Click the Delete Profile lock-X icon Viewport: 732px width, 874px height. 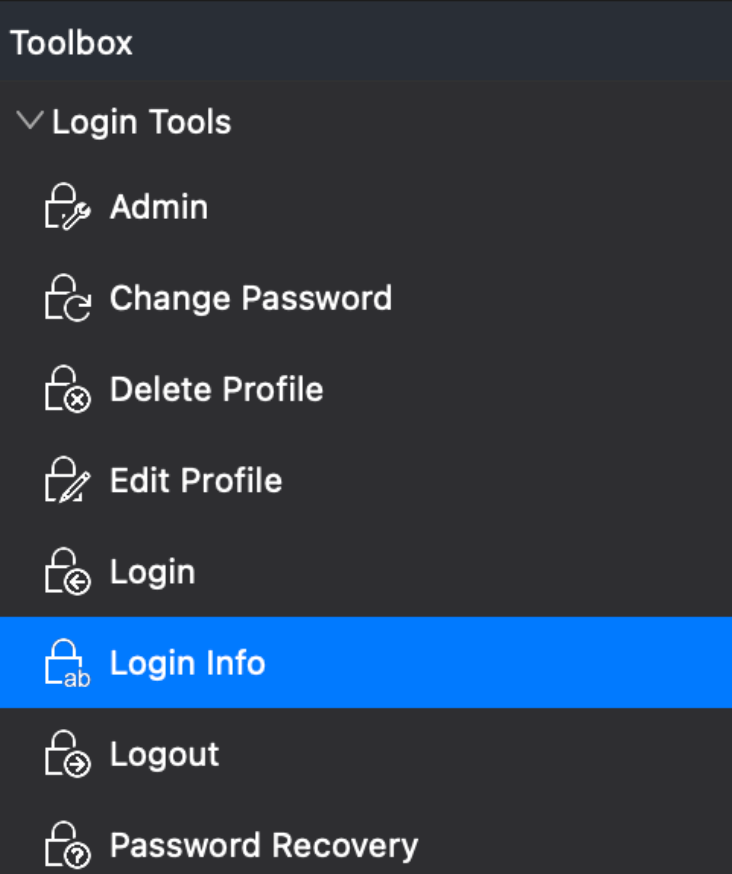coord(67,390)
